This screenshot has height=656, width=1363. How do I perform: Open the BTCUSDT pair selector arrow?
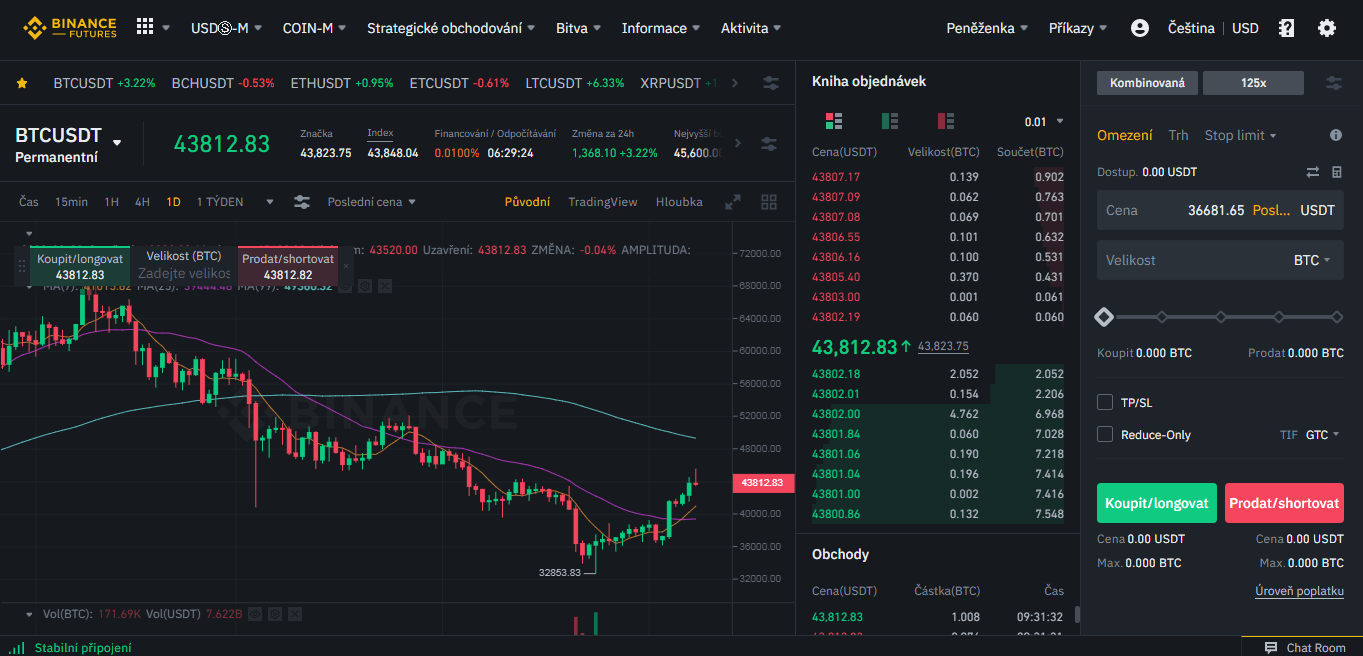pyautogui.click(x=117, y=143)
